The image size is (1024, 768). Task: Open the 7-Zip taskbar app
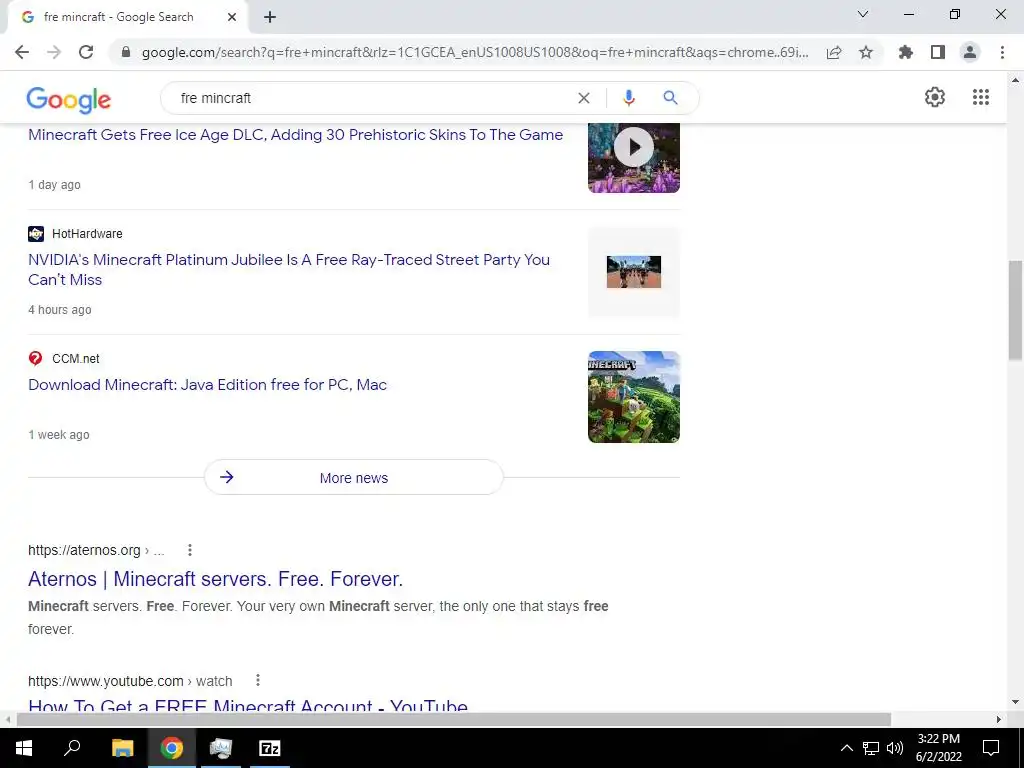[270, 748]
